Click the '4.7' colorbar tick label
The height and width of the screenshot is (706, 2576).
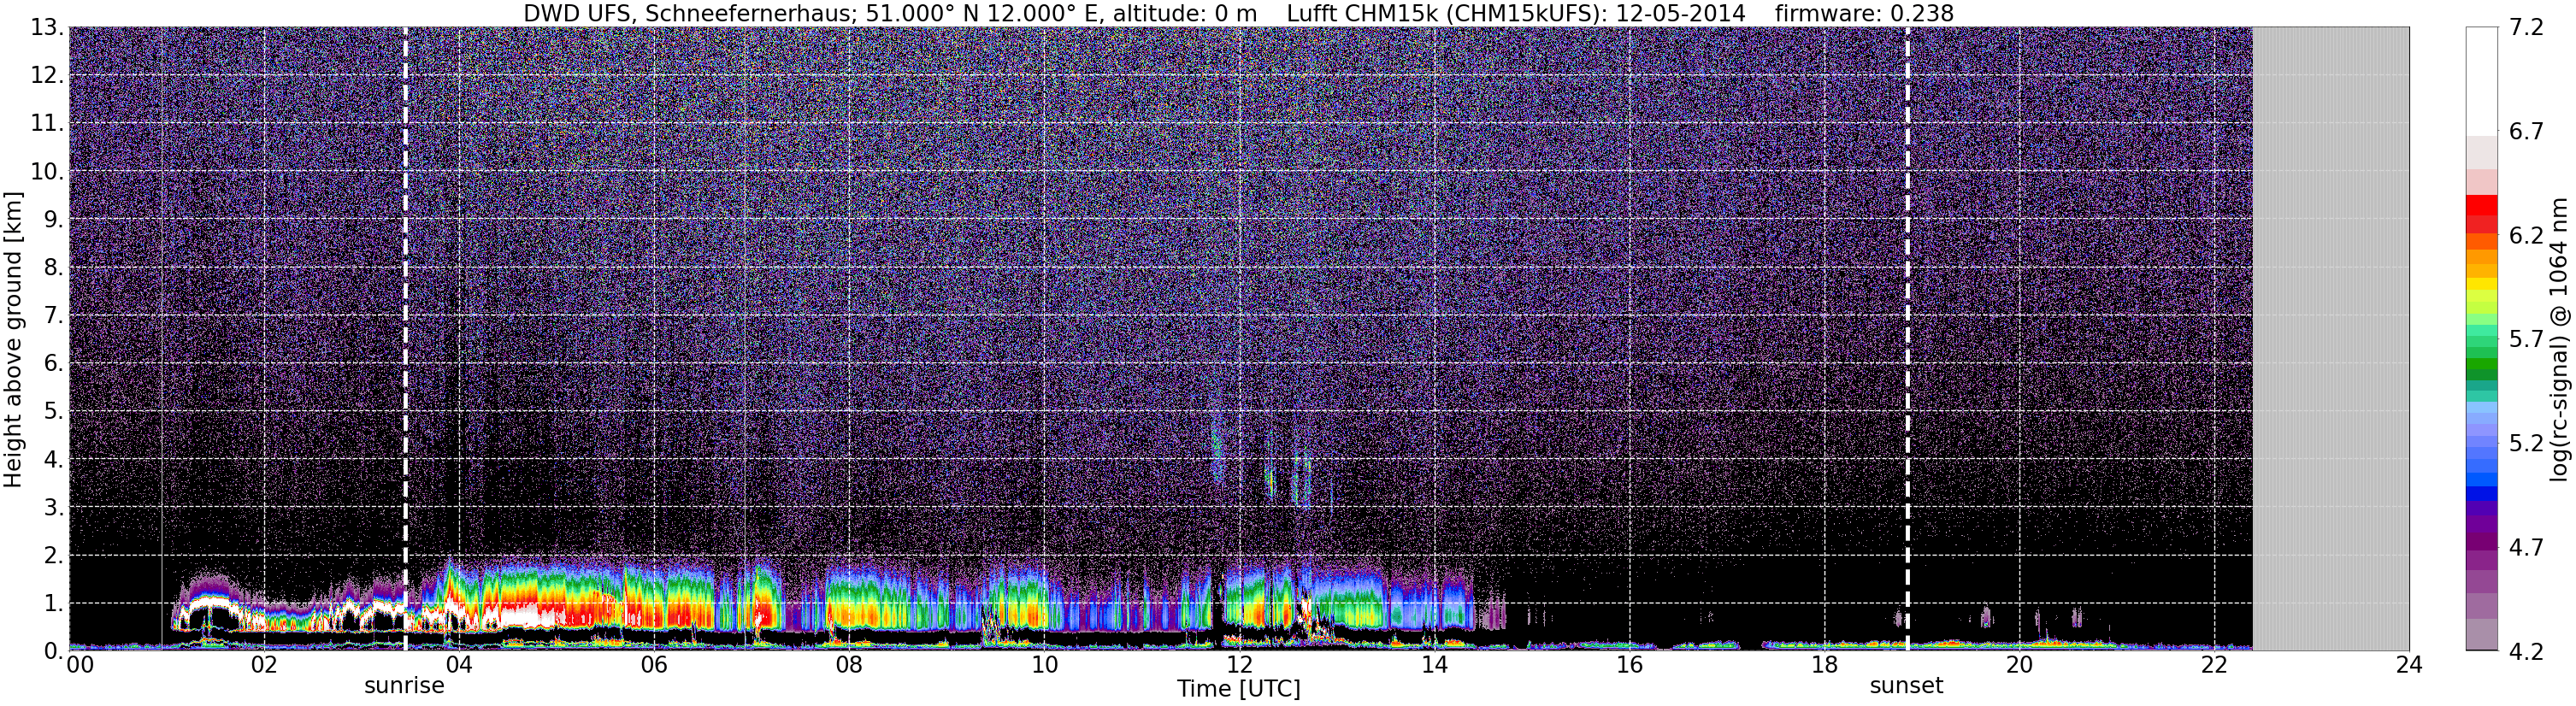click(2526, 547)
